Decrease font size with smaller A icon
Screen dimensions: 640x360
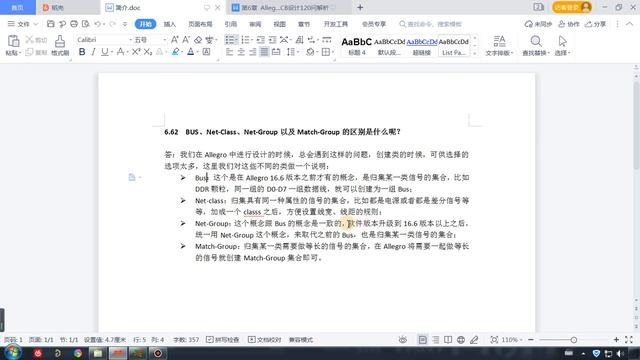(186, 40)
